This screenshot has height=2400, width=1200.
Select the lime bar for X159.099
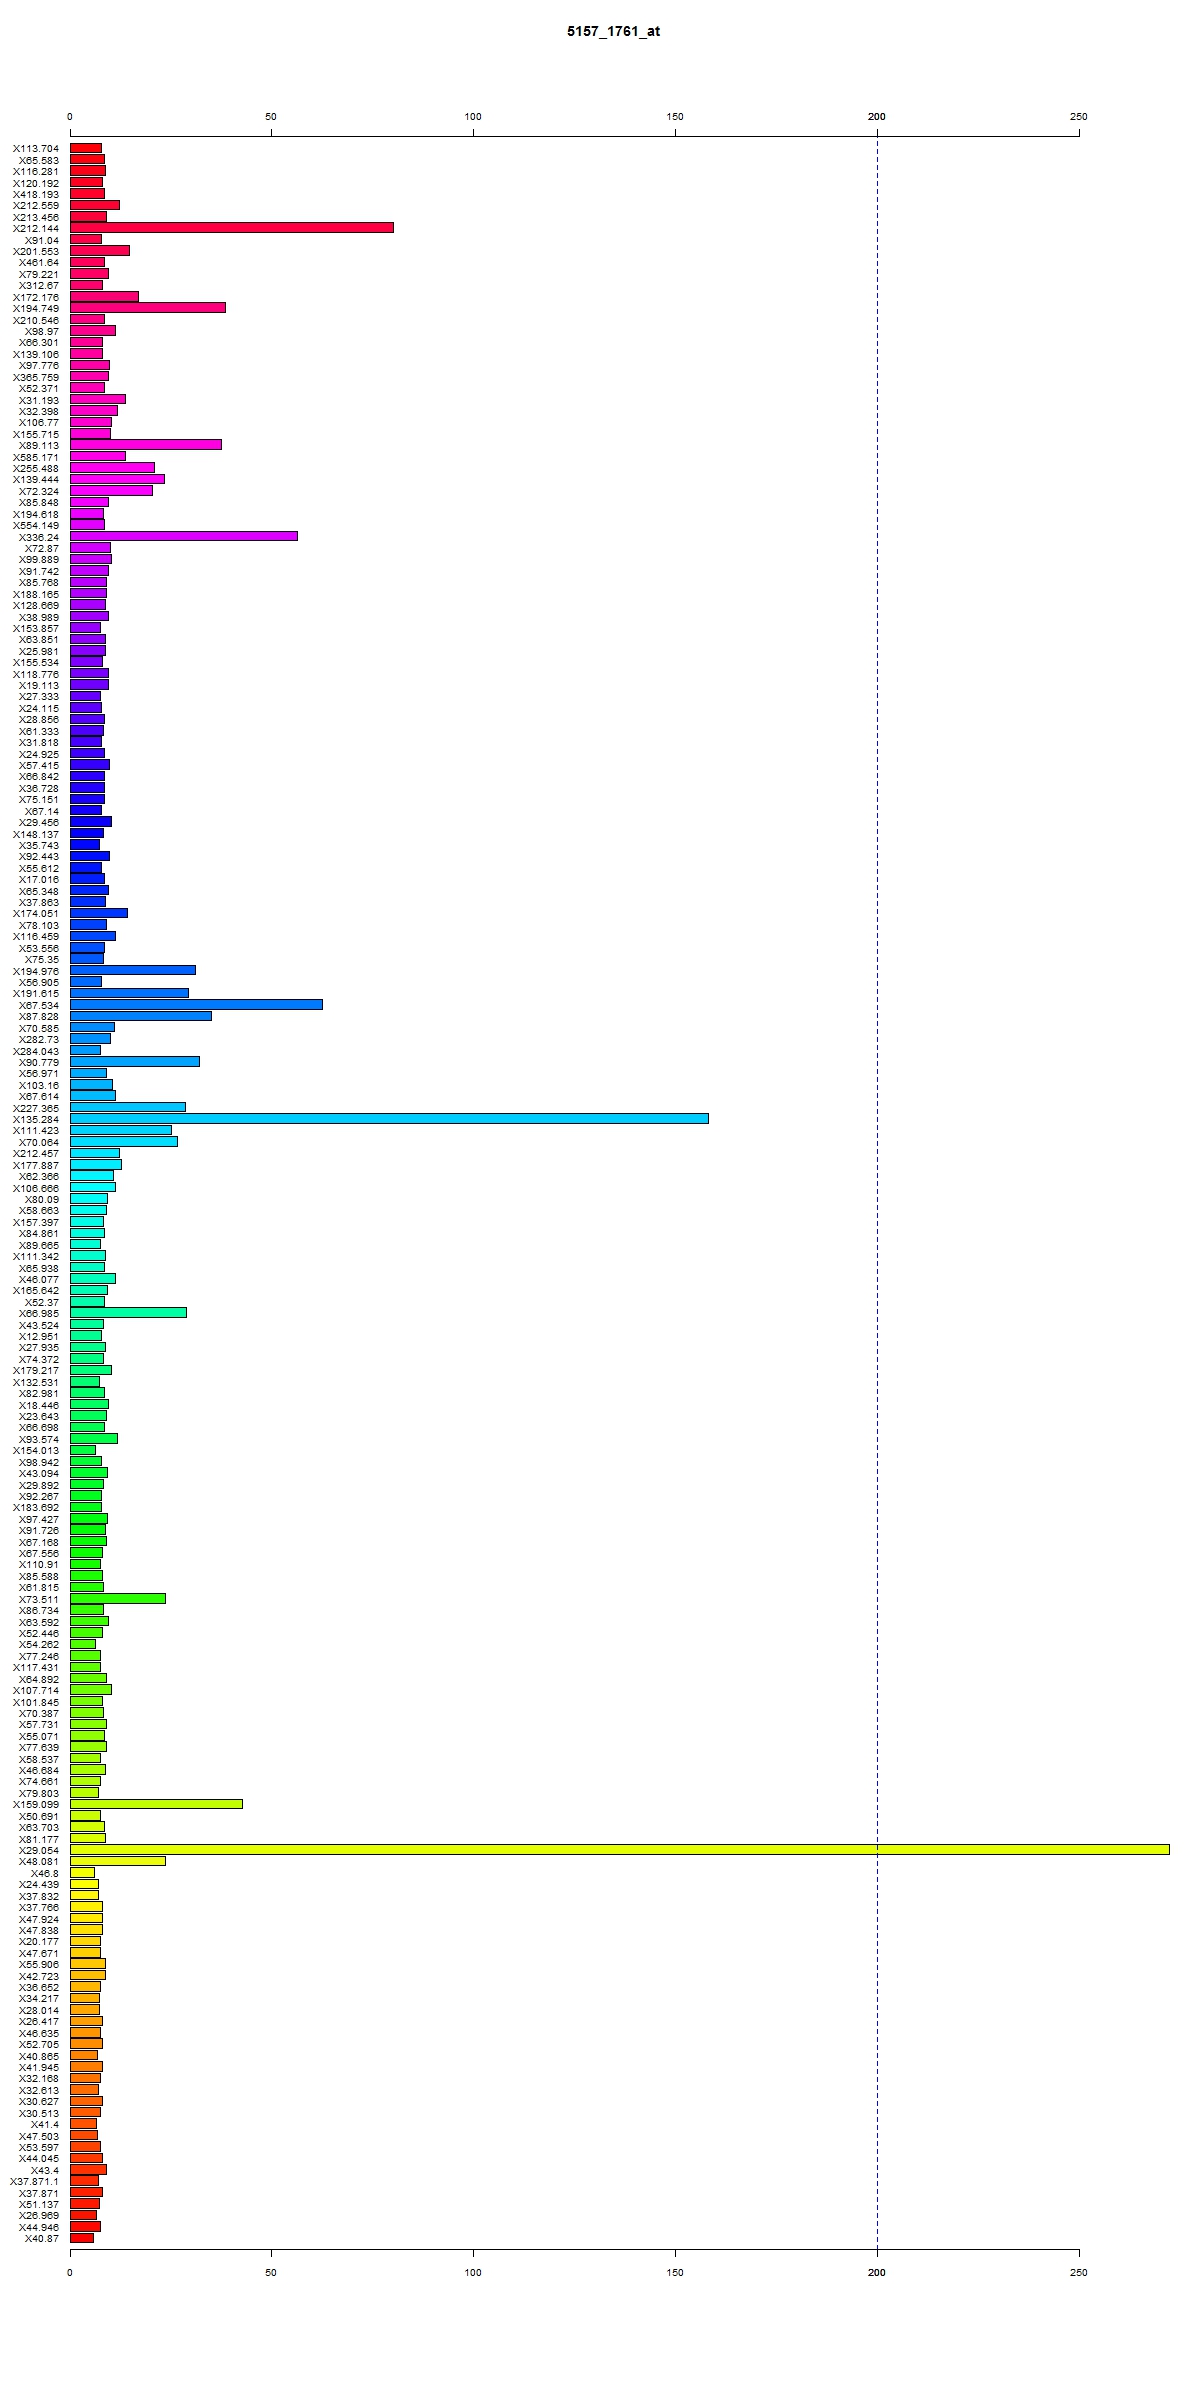pos(156,1804)
